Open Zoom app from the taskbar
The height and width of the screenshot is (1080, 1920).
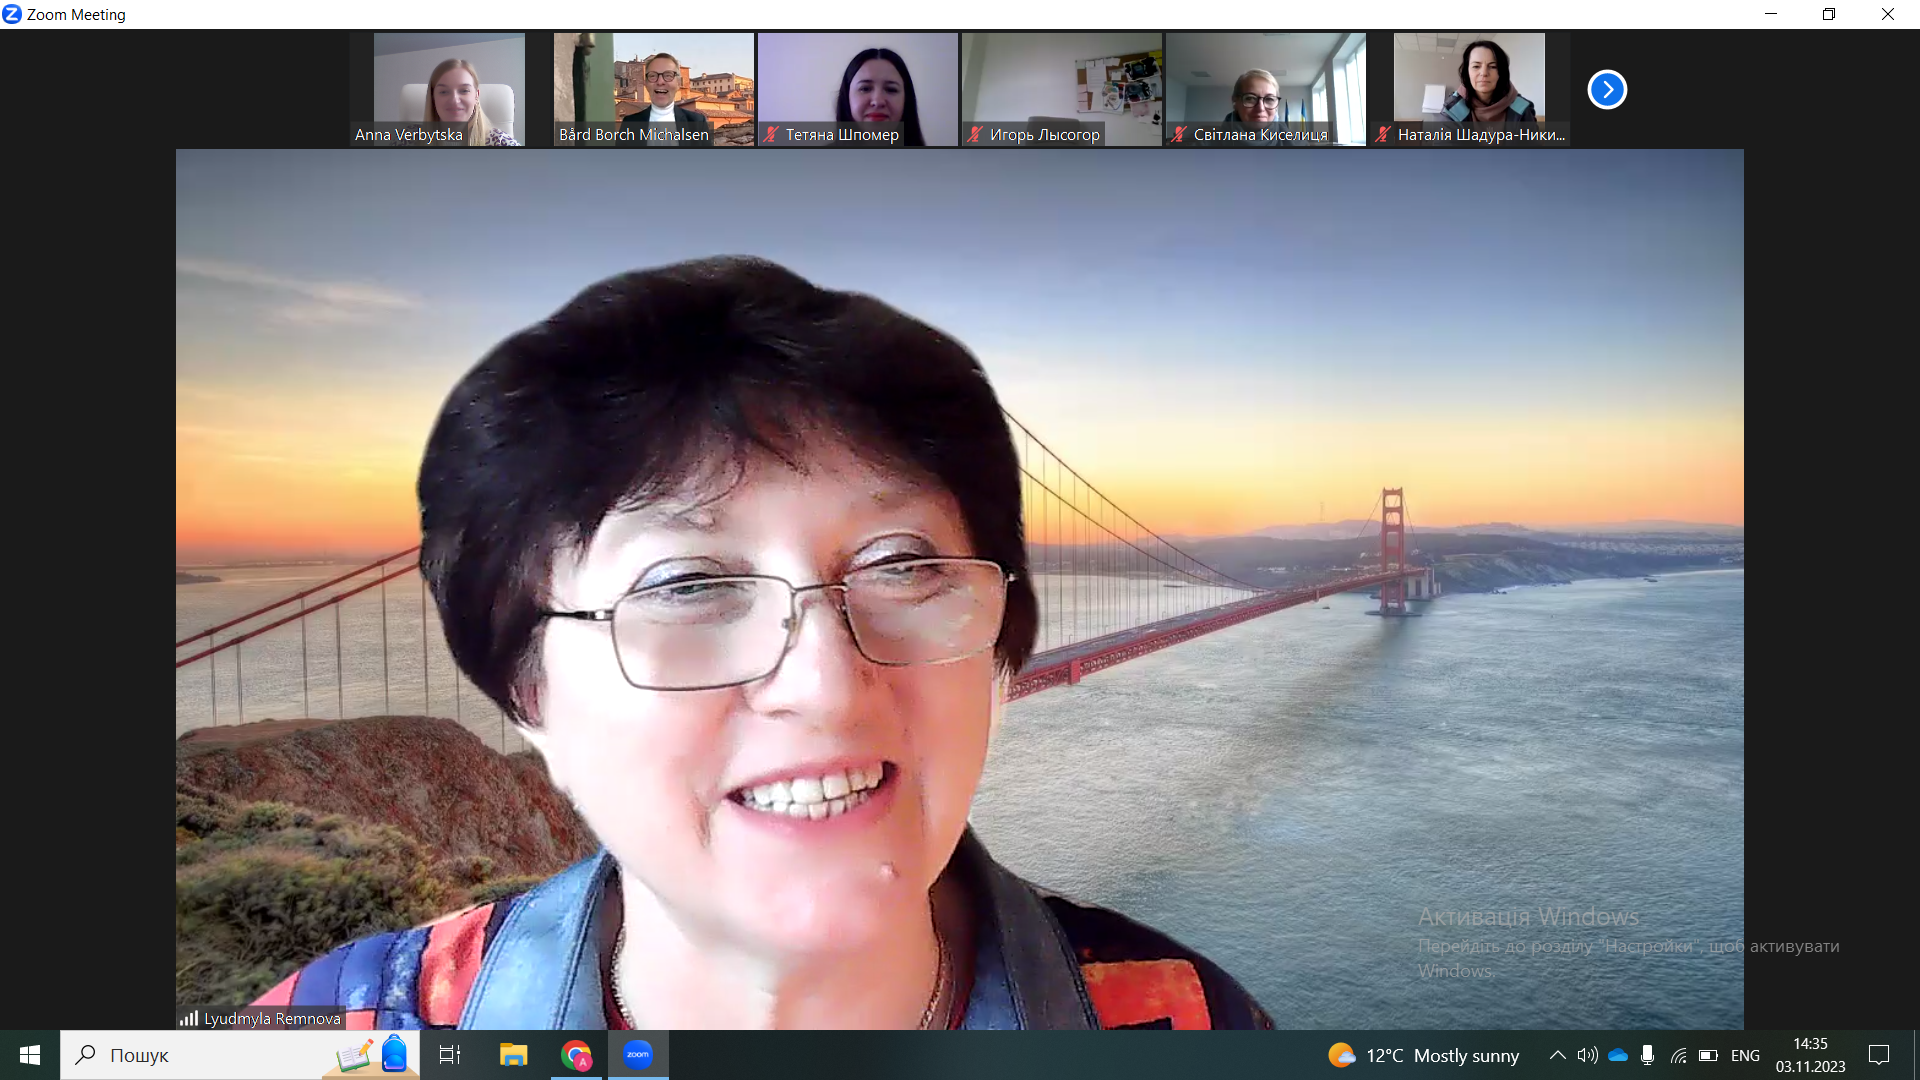(637, 1055)
